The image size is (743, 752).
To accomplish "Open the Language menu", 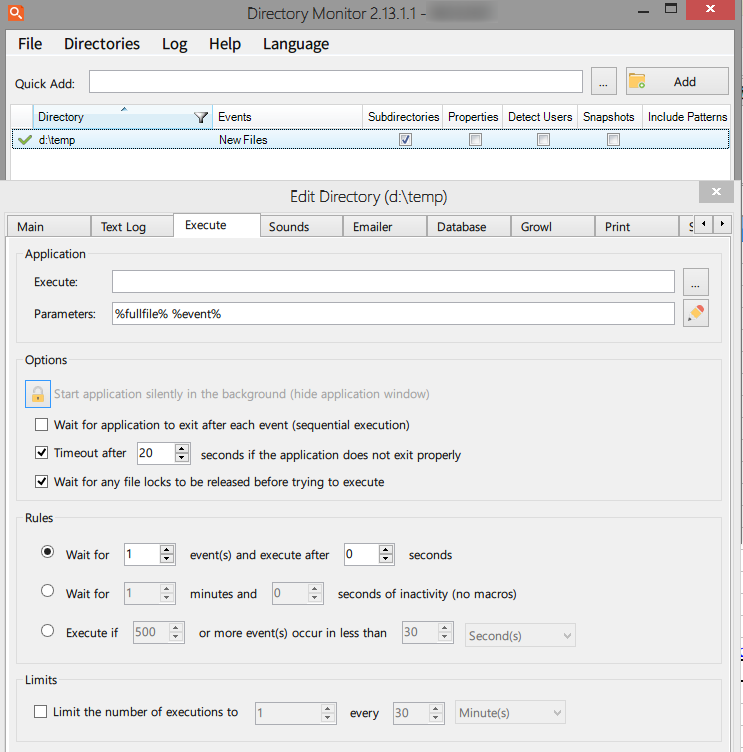I will pos(295,44).
